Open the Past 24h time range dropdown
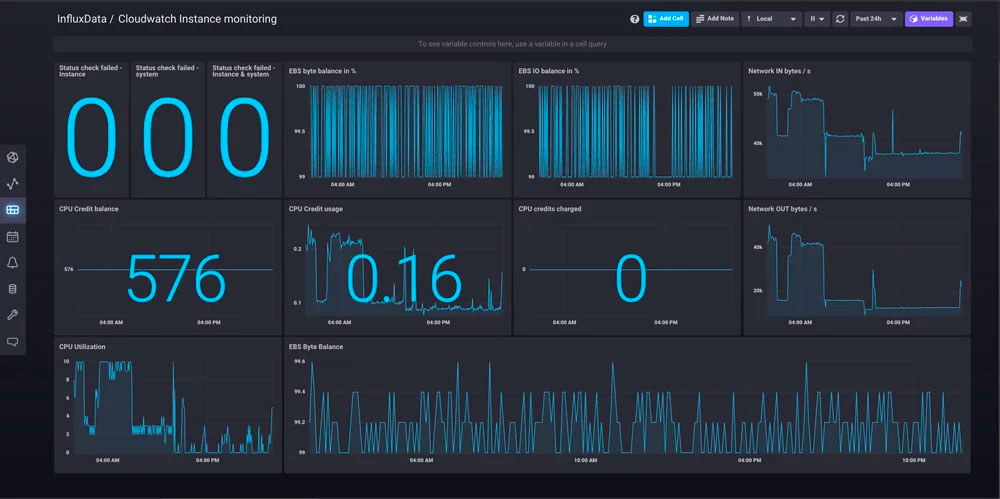Image resolution: width=1000 pixels, height=499 pixels. (876, 19)
